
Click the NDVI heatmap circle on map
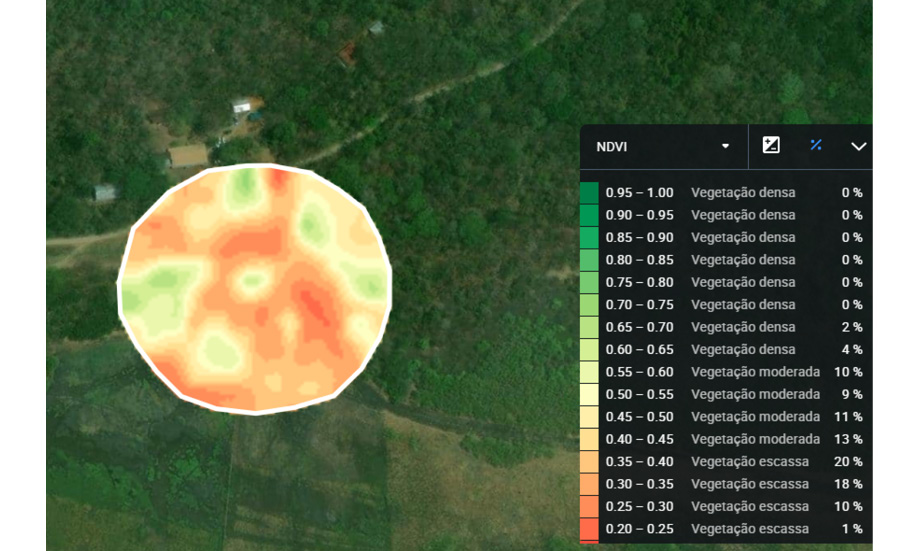click(x=255, y=290)
